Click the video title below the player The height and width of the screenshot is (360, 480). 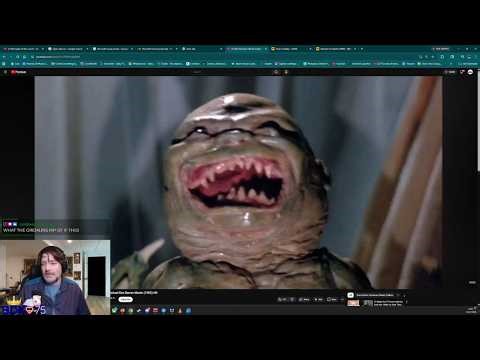(x=134, y=292)
